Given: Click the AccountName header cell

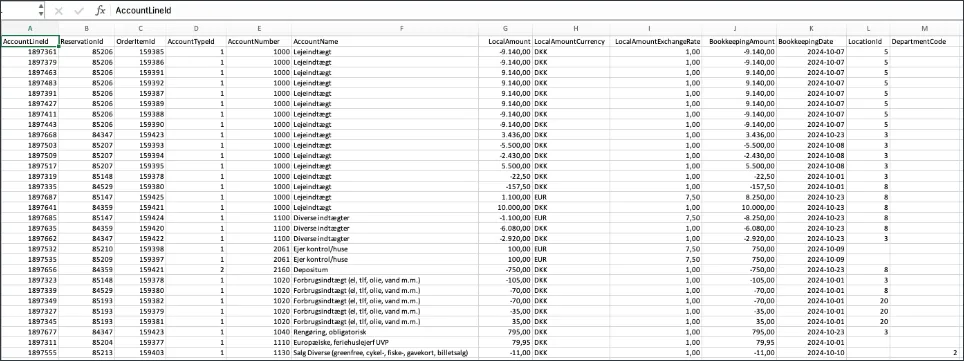Looking at the screenshot, I should point(384,41).
